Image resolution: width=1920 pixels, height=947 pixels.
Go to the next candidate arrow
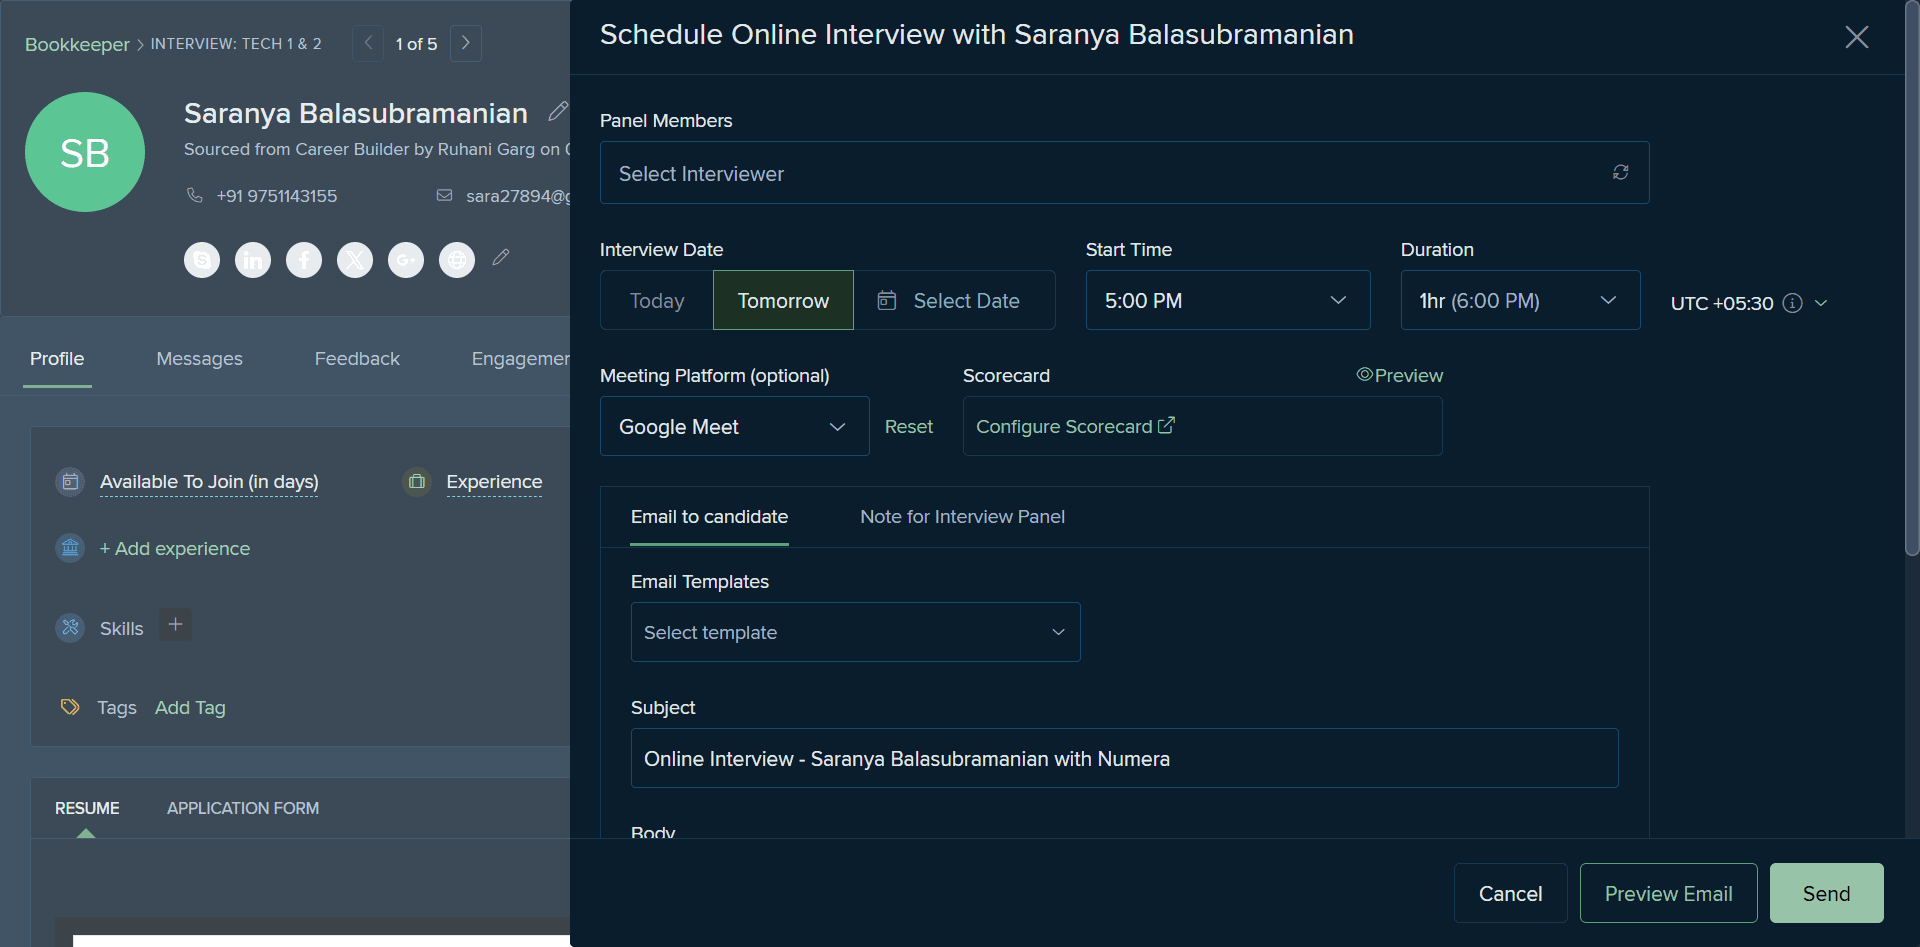coord(466,43)
